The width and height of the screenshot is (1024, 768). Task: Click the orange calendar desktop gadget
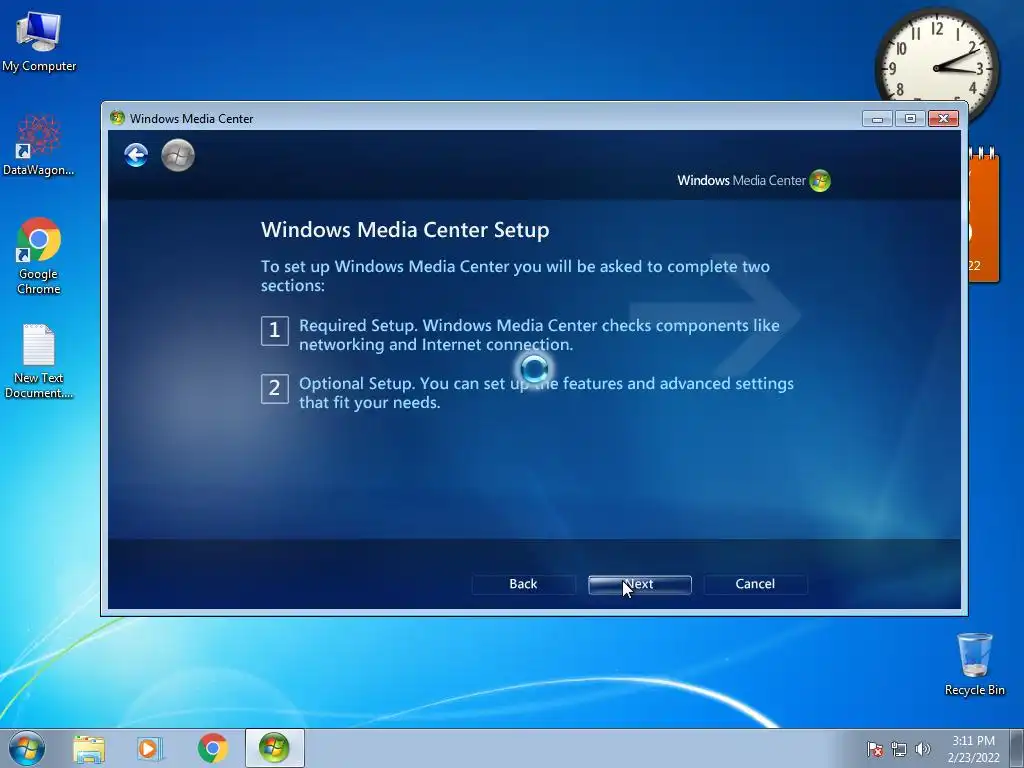[983, 216]
